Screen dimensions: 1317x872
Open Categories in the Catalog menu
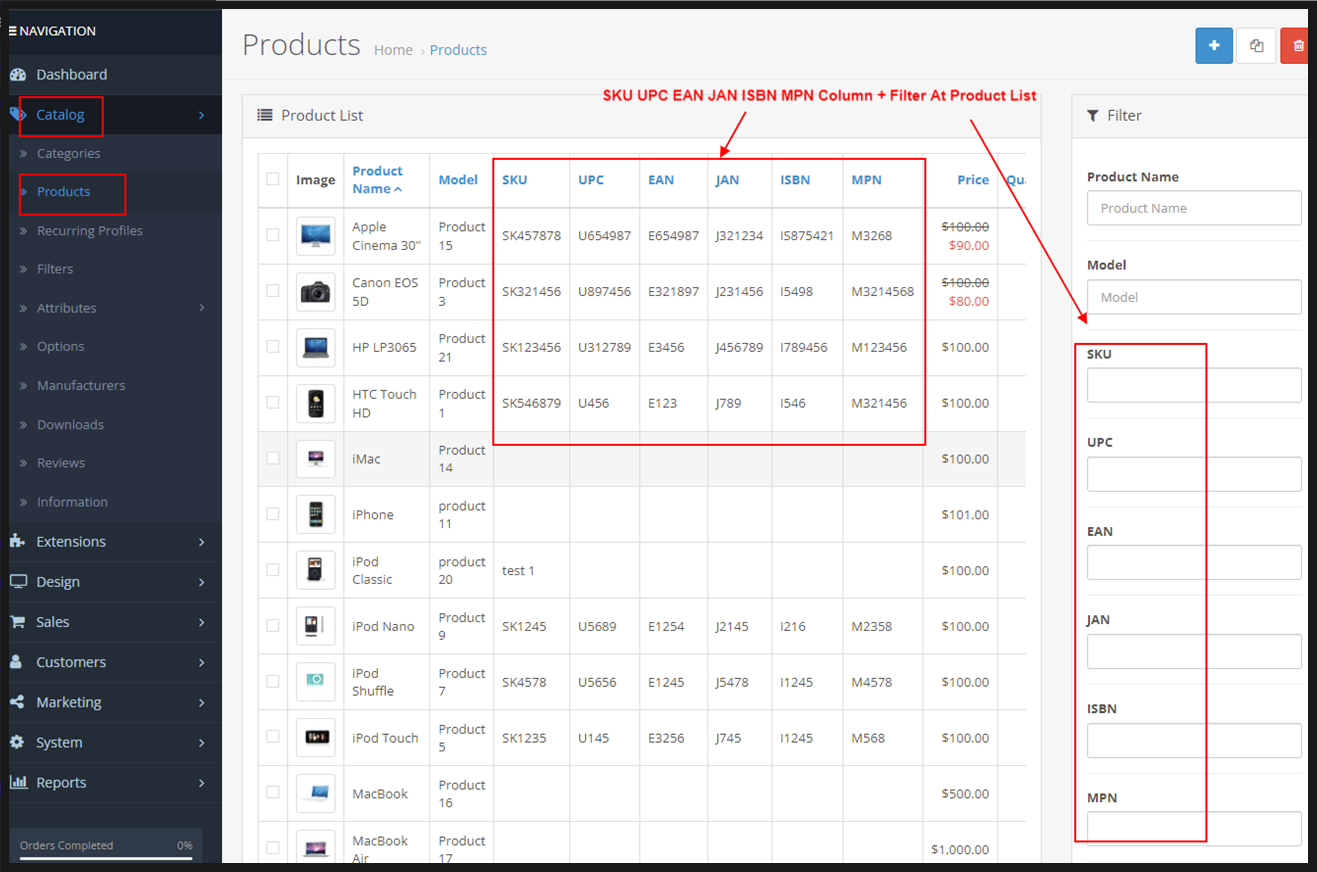[68, 153]
